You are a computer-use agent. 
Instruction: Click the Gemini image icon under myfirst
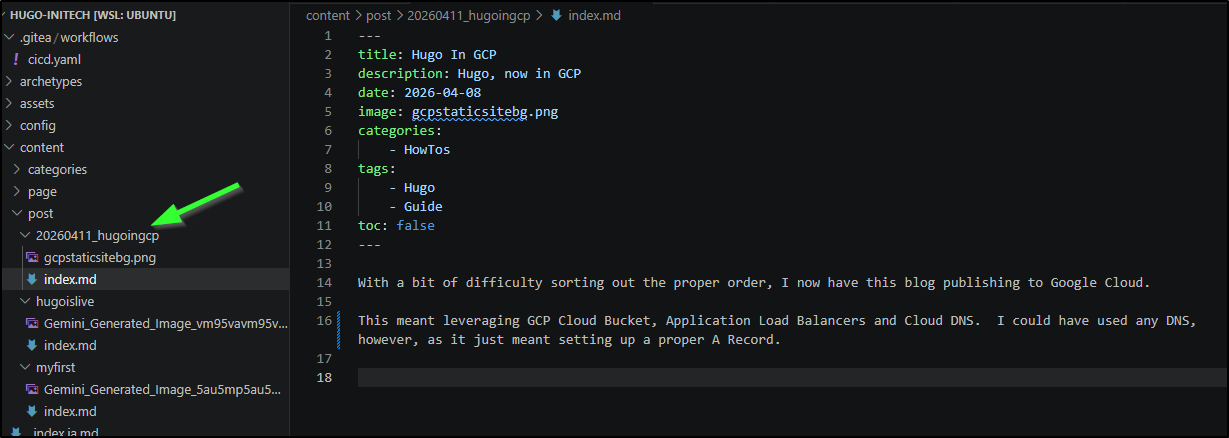(32, 389)
